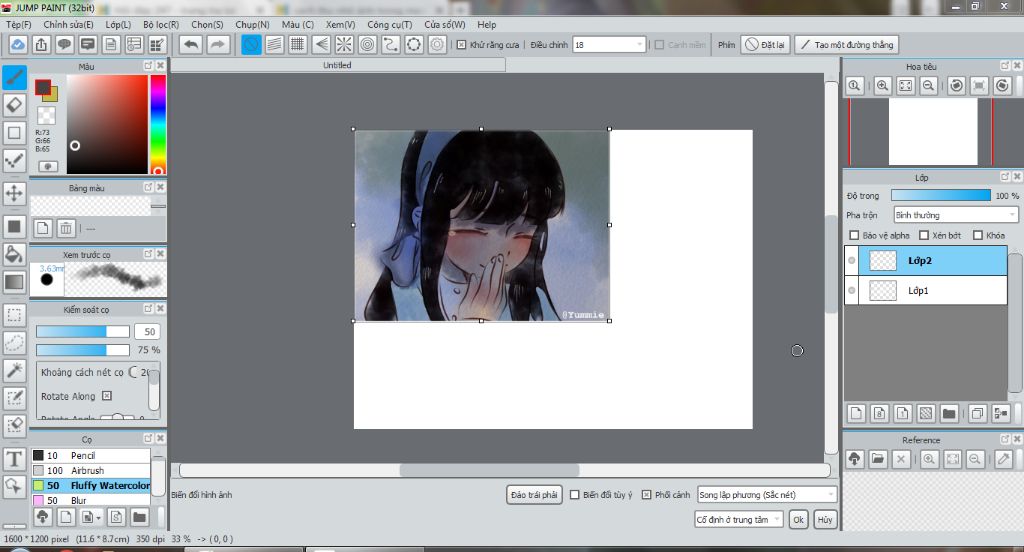Enable the radial snap guide
The width and height of the screenshot is (1024, 552).
coord(344,44)
